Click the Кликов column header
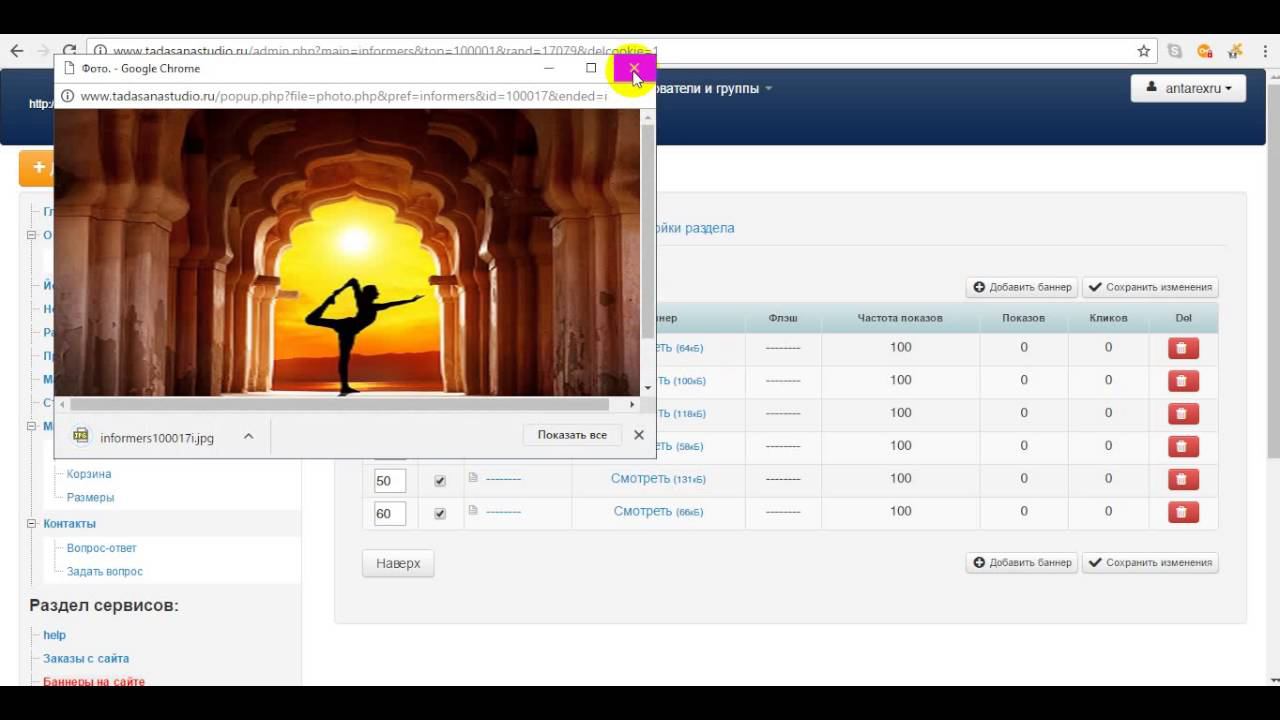The image size is (1280, 720). pyautogui.click(x=1108, y=318)
